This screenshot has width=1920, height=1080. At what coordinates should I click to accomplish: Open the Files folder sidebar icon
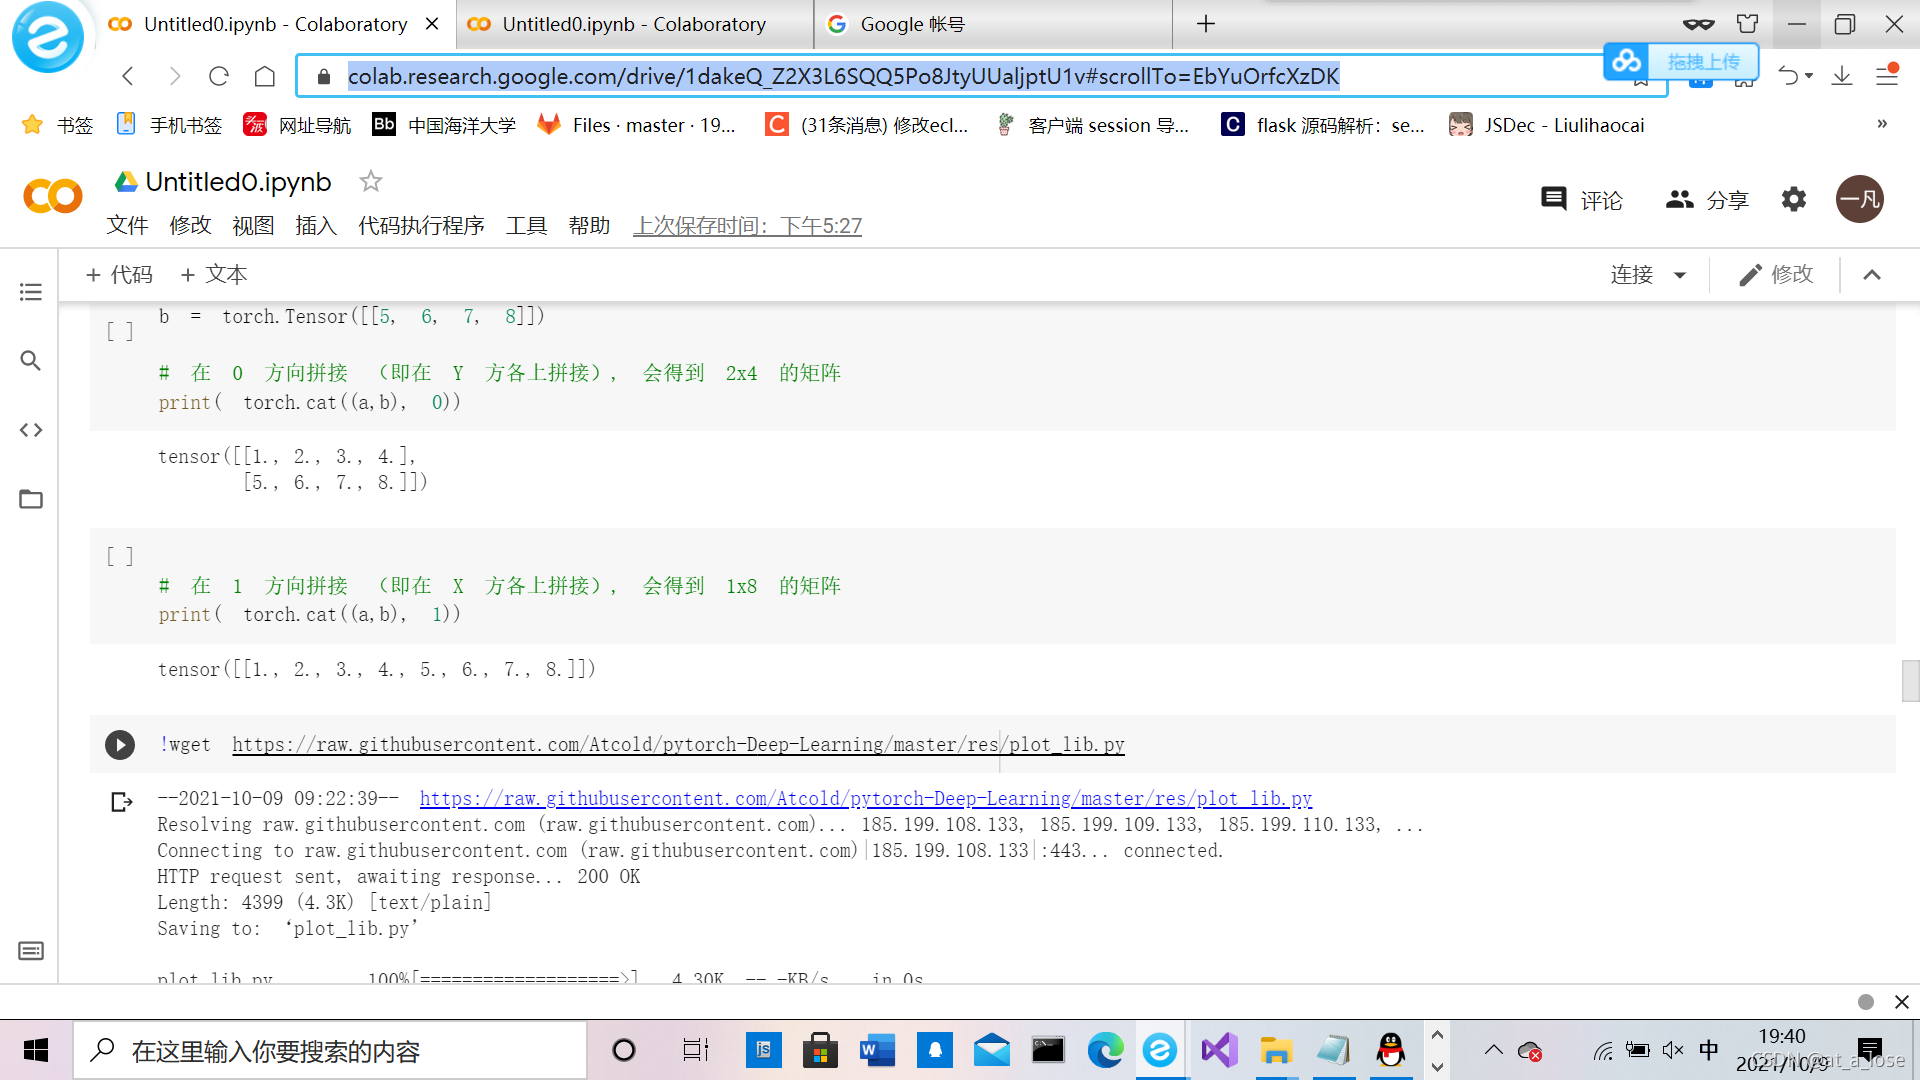coord(31,499)
